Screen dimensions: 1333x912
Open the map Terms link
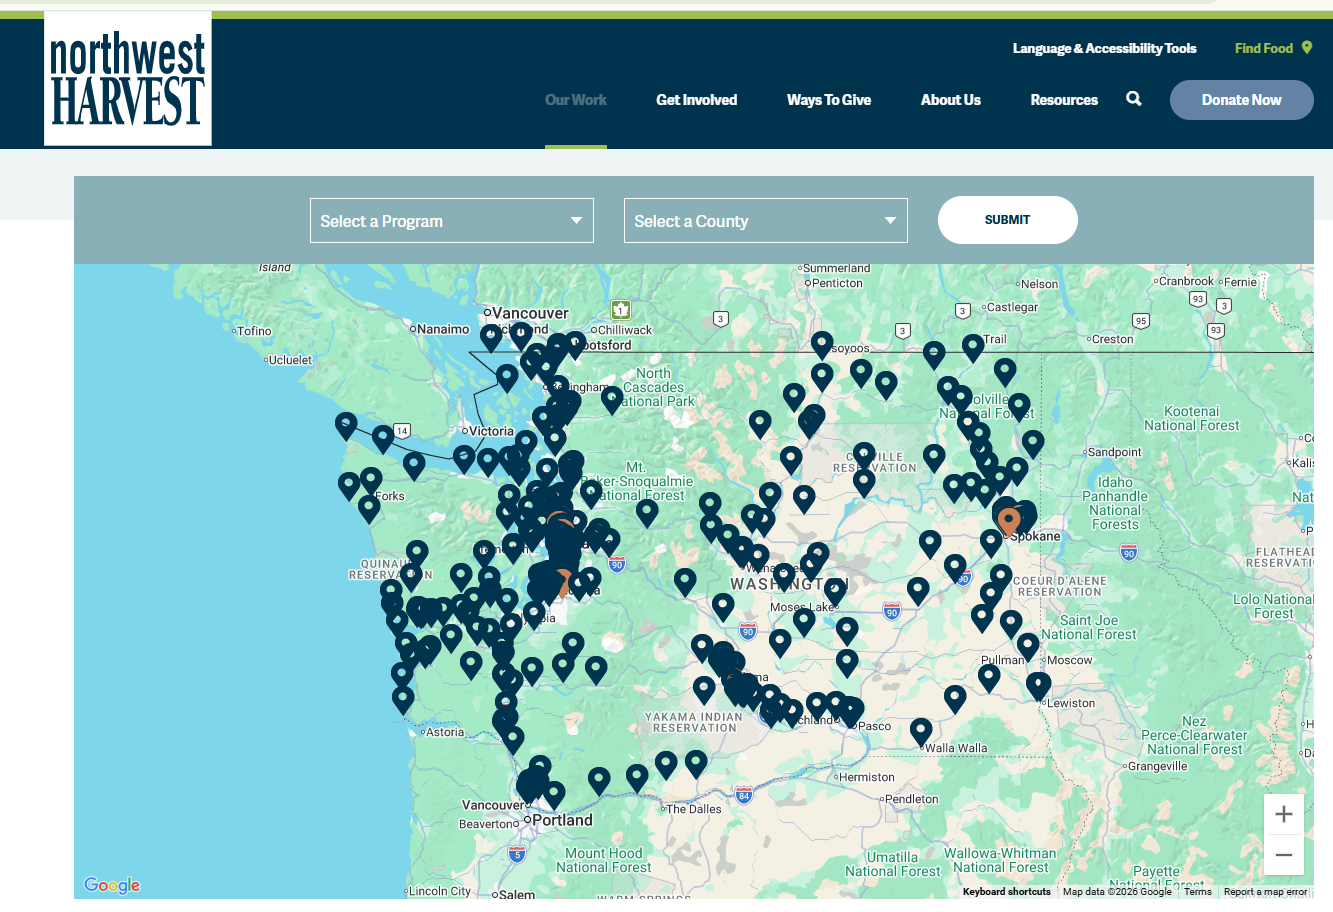point(1198,892)
